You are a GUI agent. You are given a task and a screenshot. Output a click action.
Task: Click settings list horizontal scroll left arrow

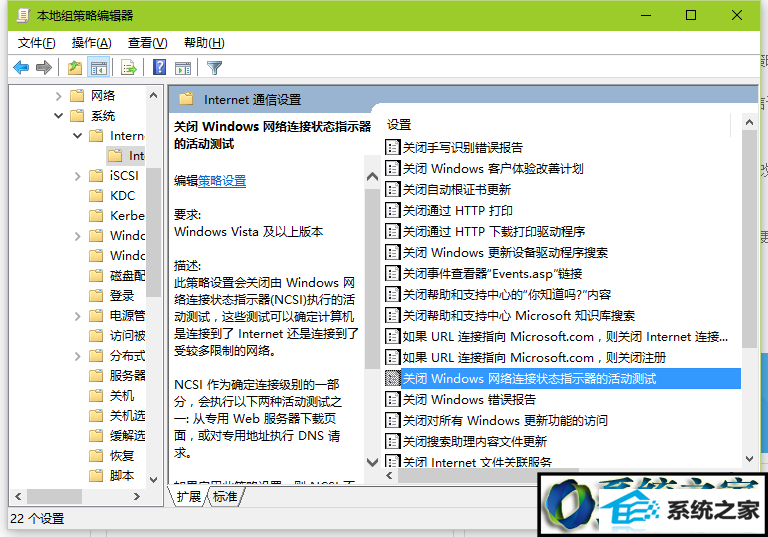pos(389,475)
